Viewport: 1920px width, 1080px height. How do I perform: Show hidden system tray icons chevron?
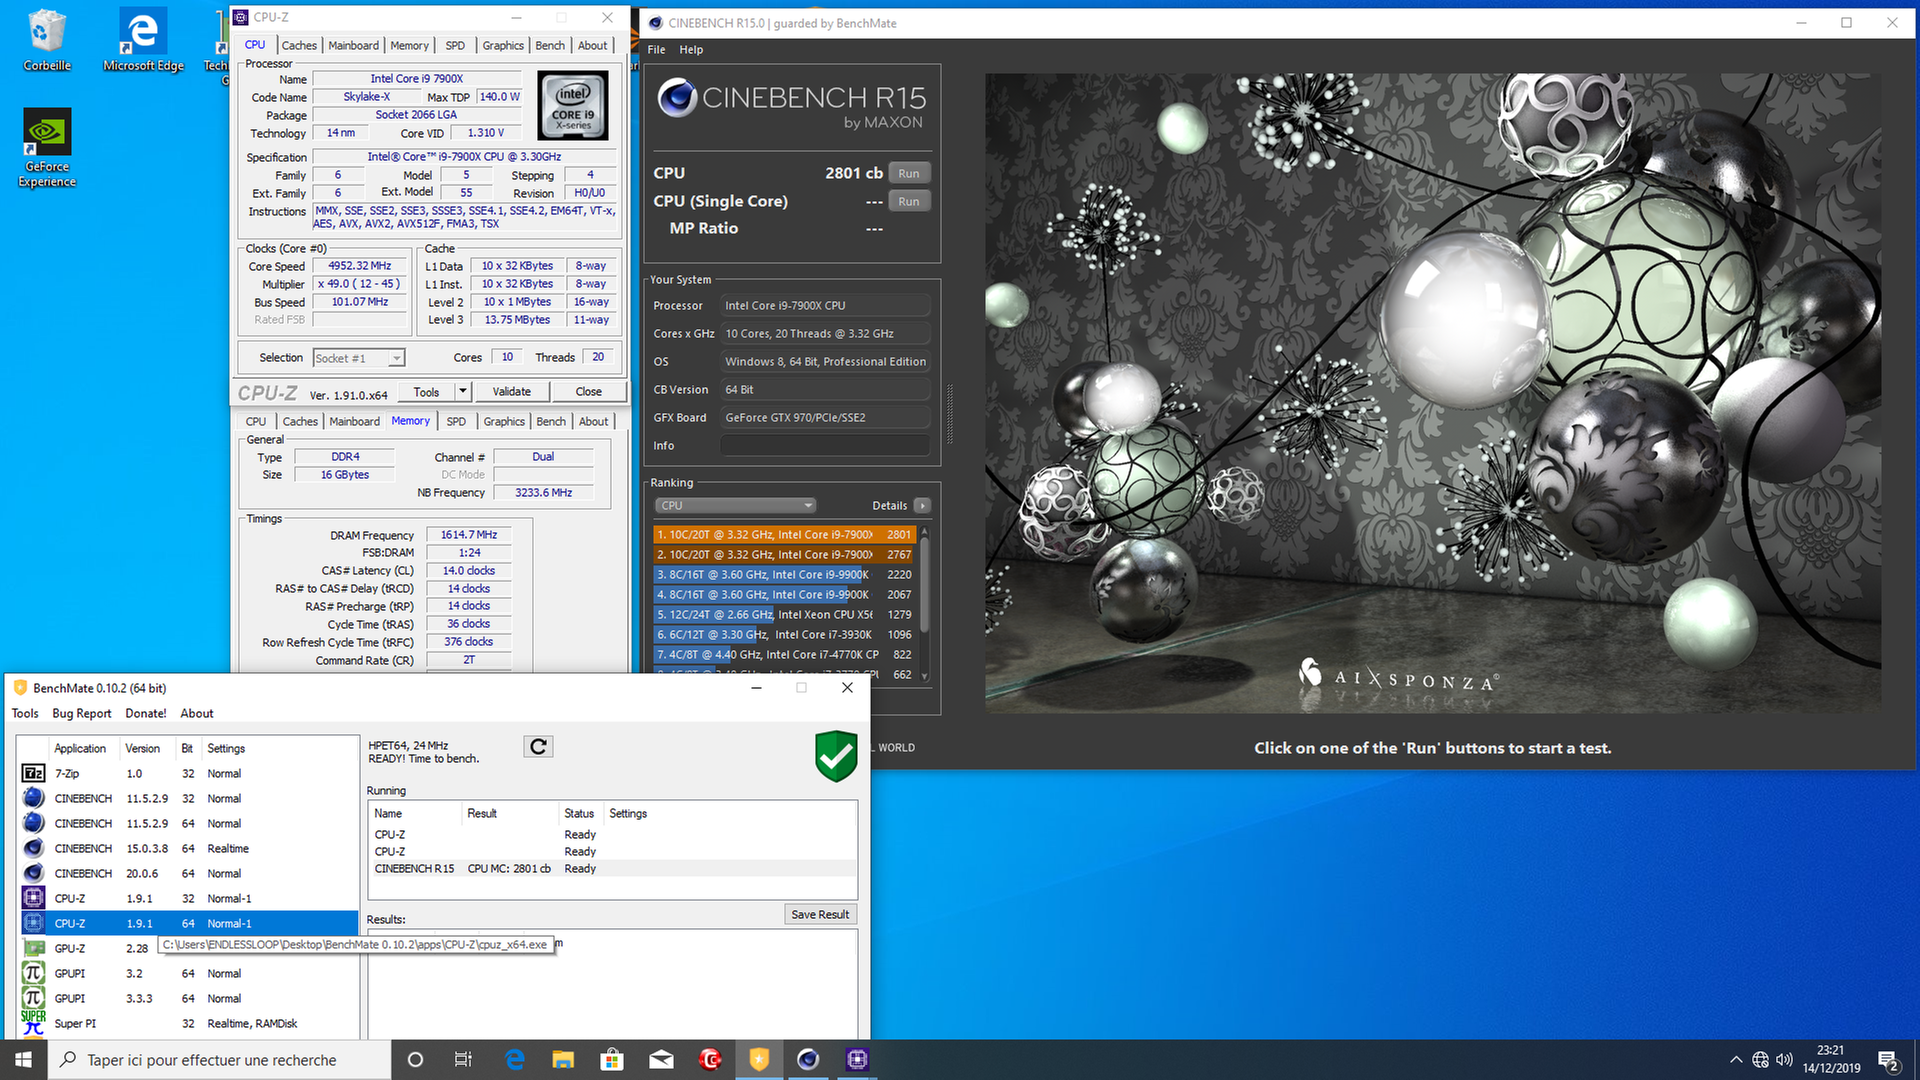click(x=1736, y=1060)
